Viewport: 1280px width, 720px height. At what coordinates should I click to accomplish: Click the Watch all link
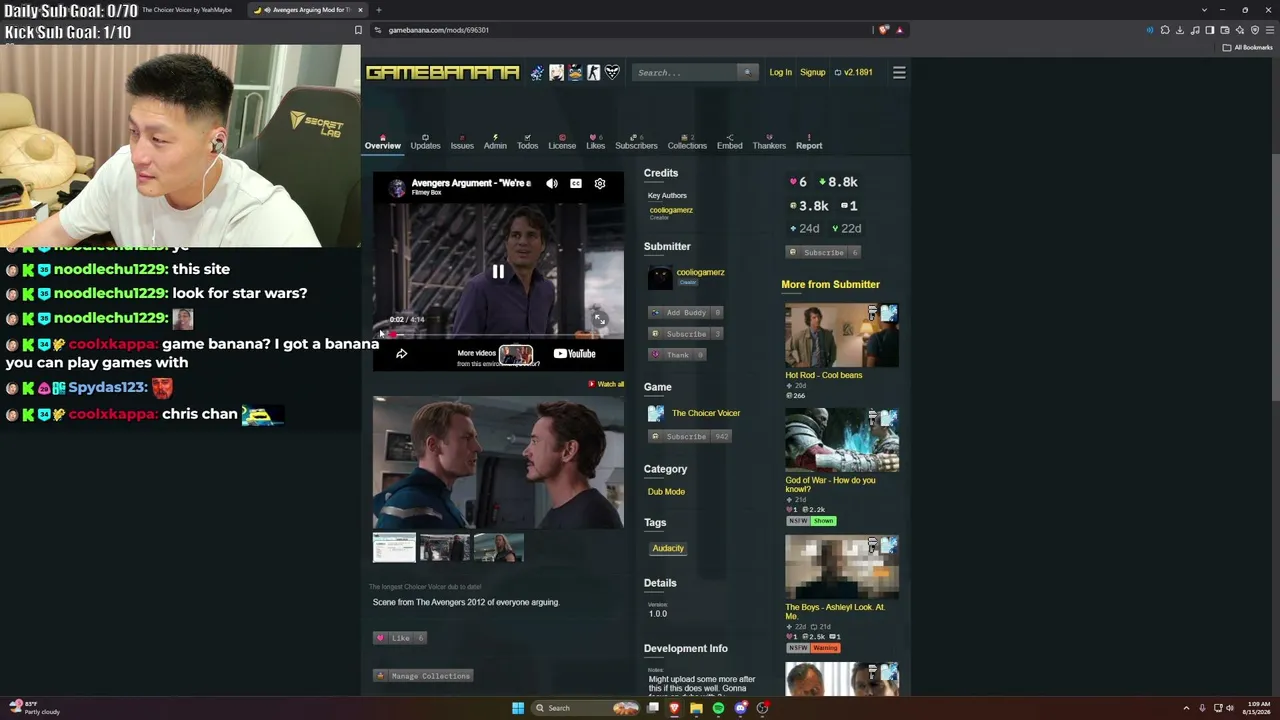(x=606, y=384)
